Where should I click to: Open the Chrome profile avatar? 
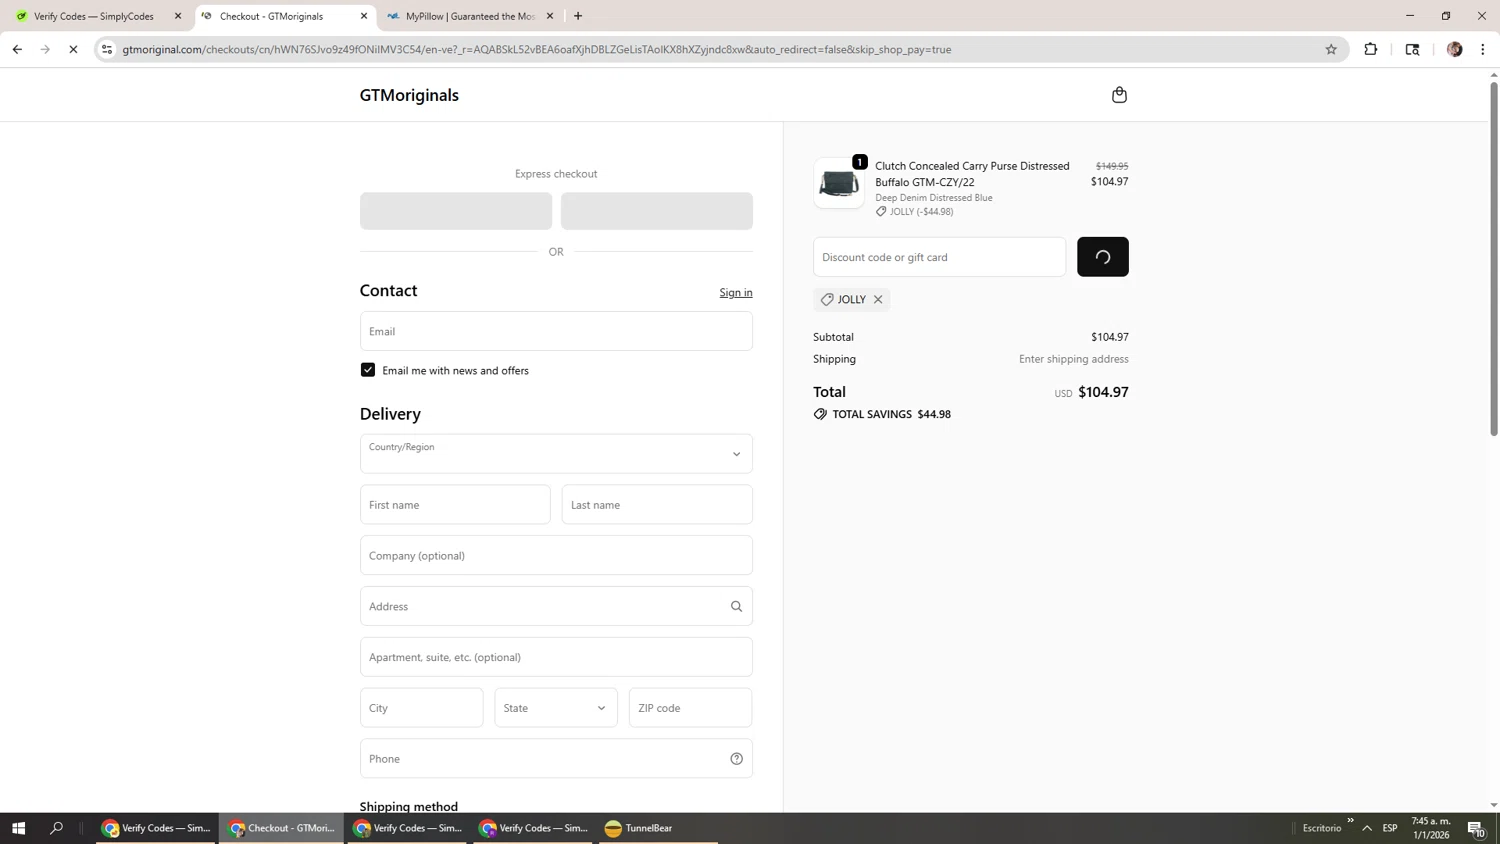(1454, 49)
